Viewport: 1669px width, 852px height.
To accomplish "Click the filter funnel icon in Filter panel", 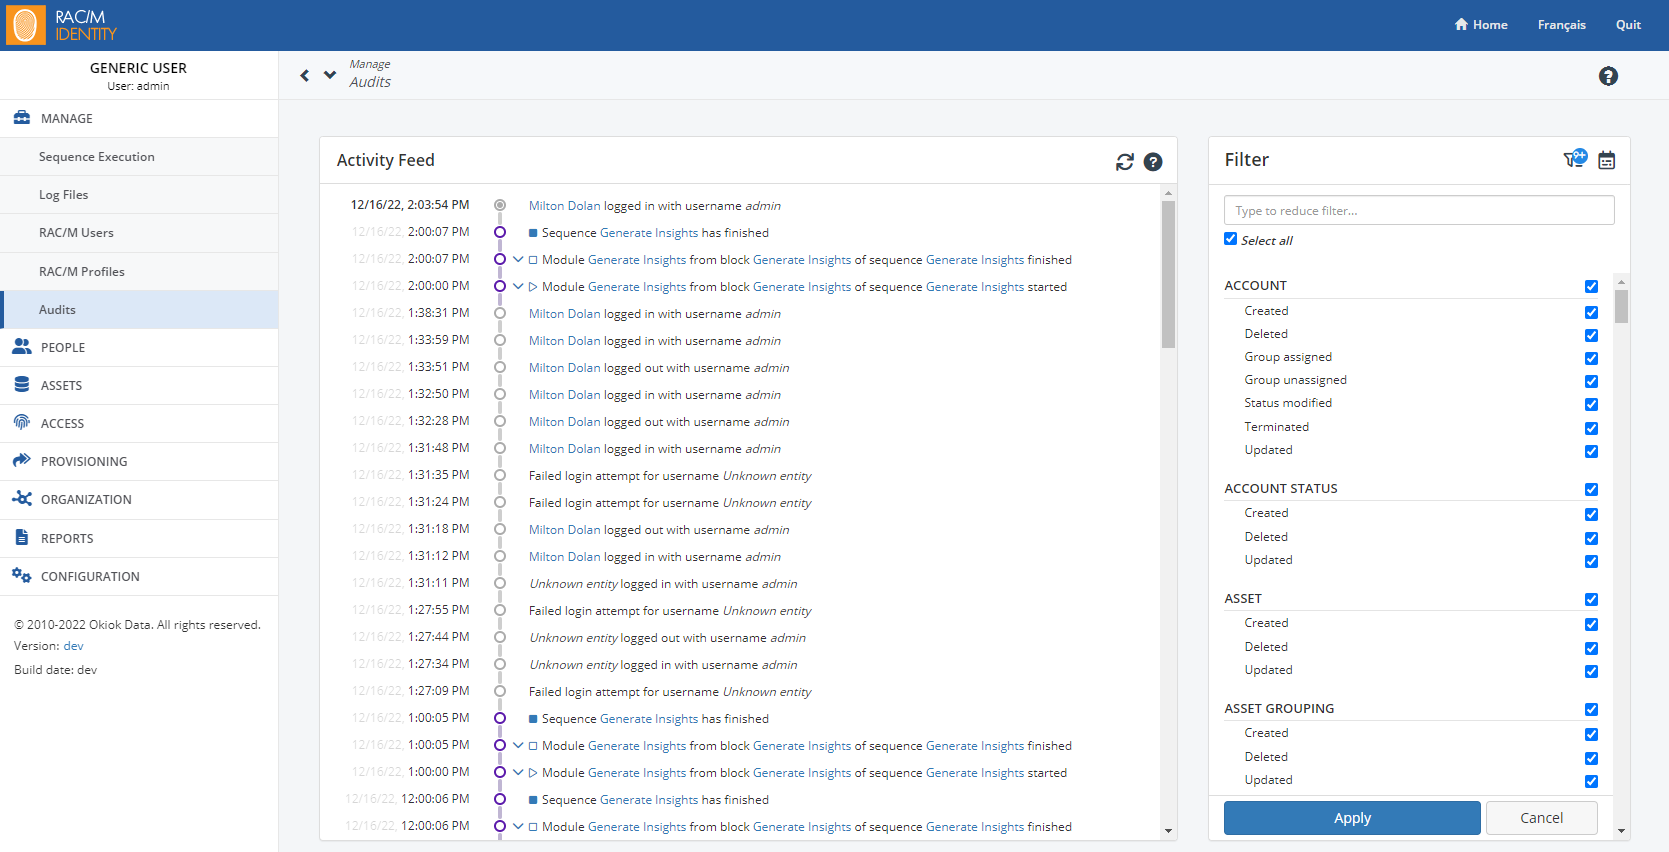I will pos(1575,159).
